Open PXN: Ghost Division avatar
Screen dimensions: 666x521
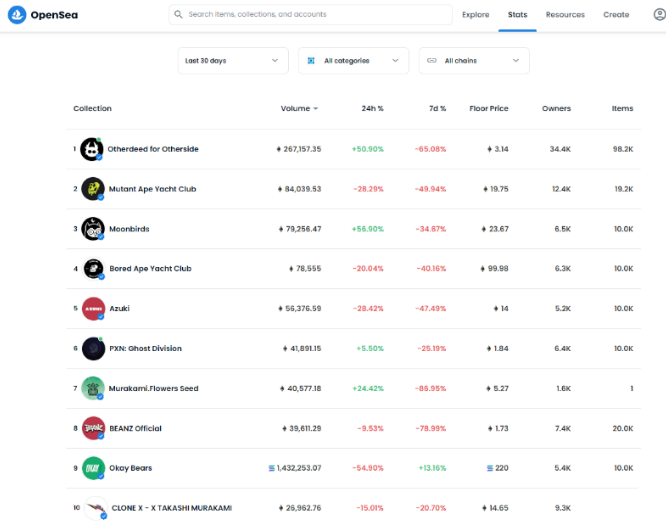93,349
